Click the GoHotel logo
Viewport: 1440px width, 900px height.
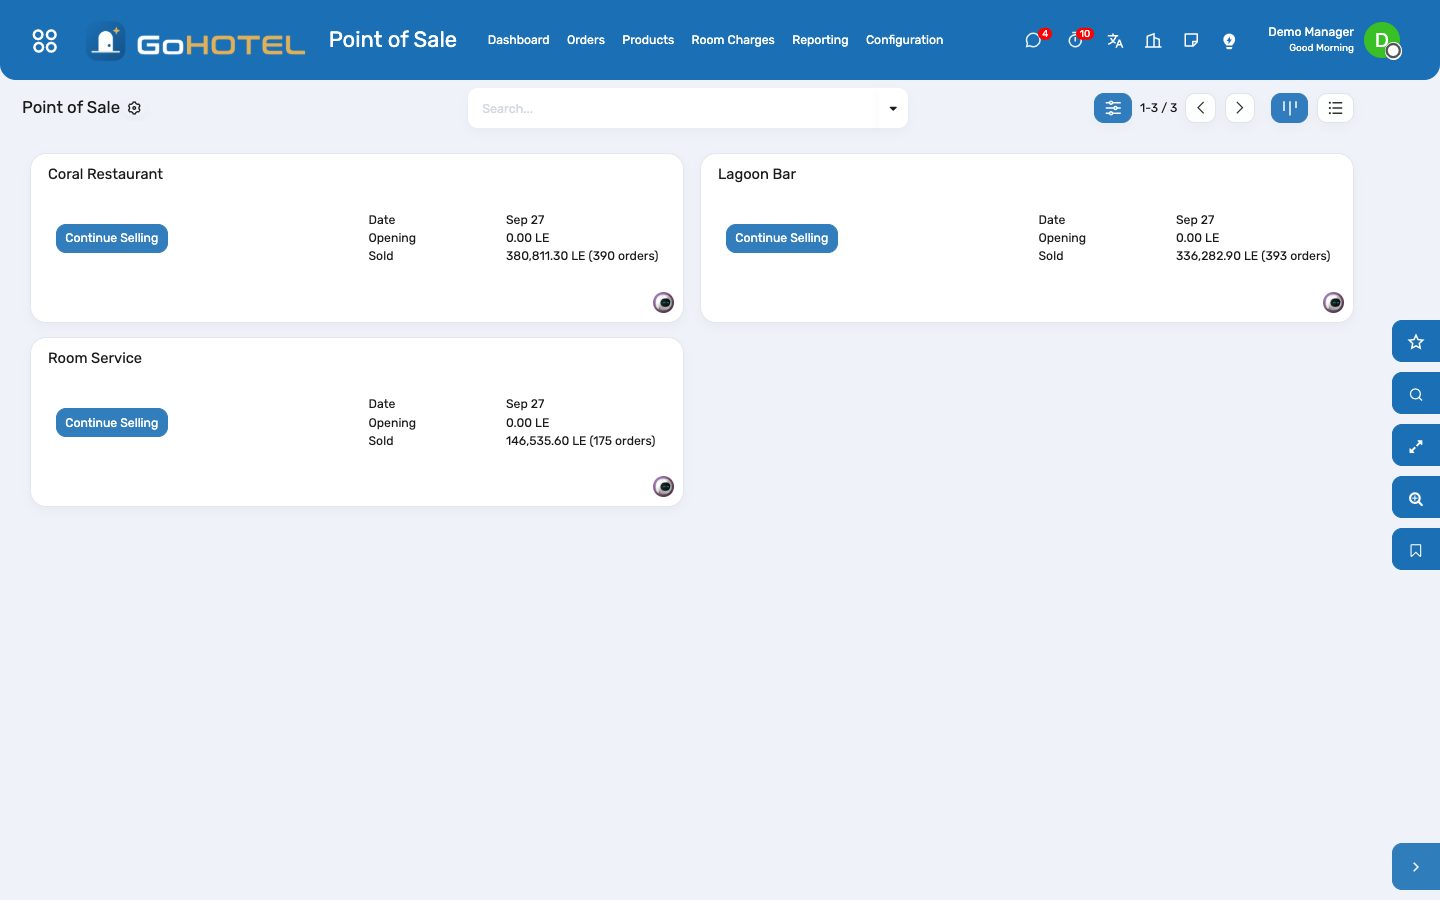[196, 41]
